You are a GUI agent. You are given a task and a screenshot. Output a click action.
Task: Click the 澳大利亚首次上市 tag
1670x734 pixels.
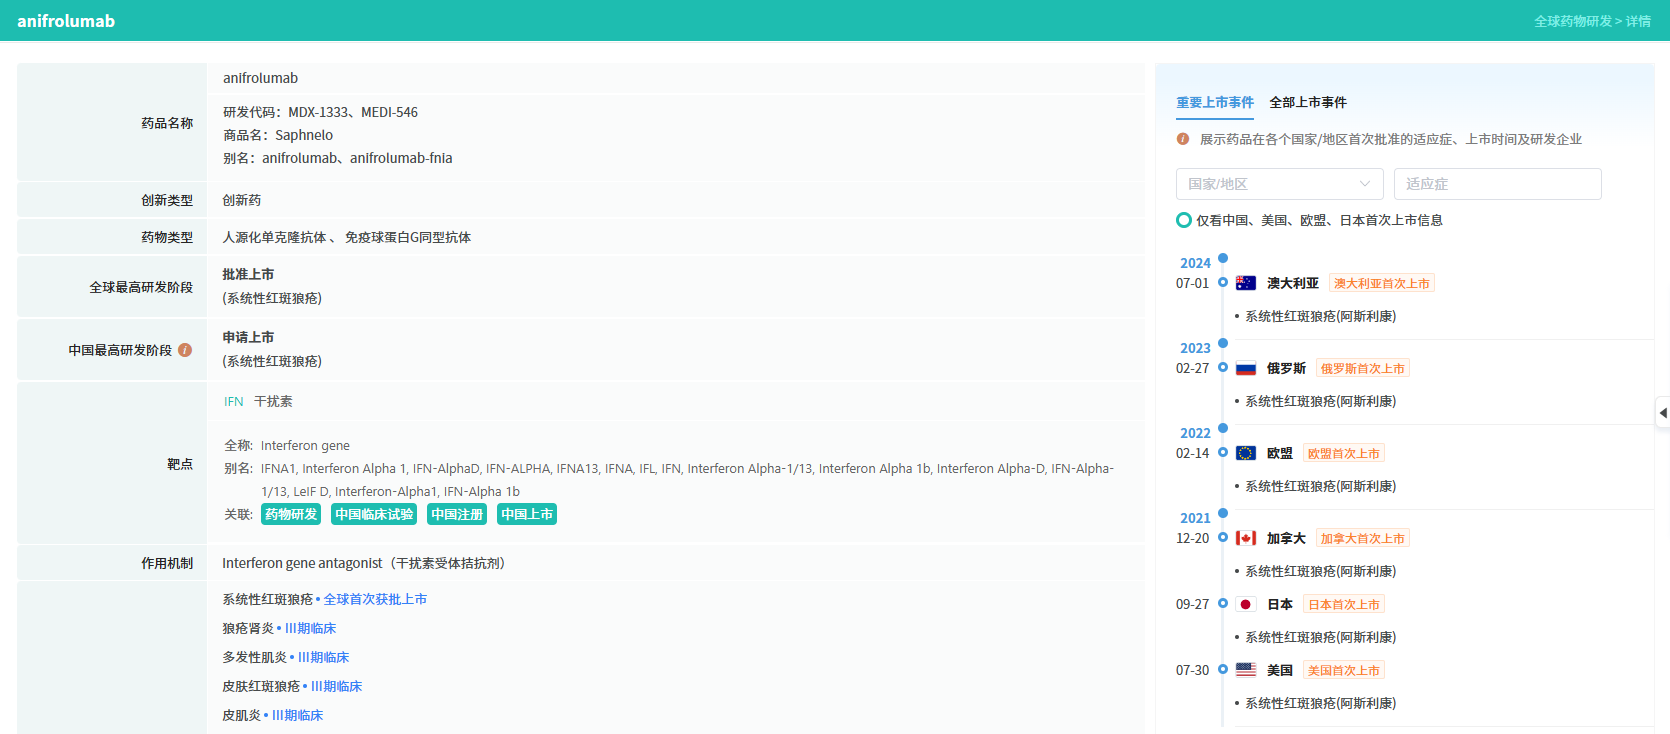(1382, 283)
